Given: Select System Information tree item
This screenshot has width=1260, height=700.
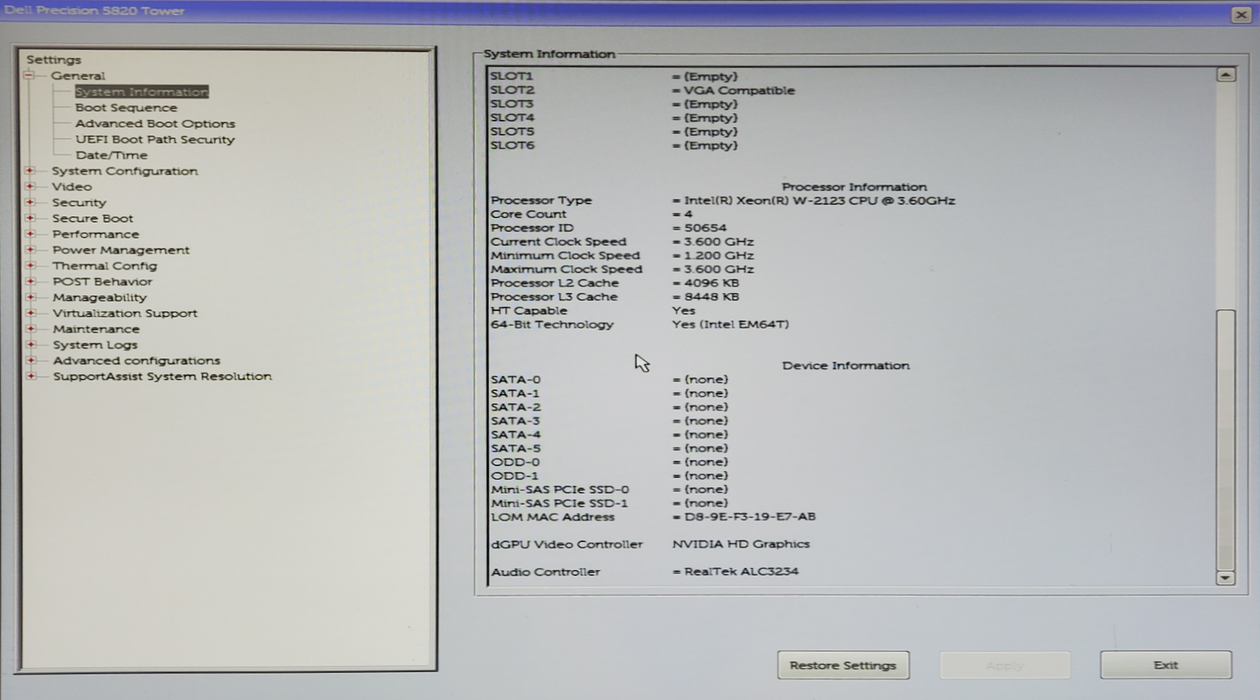Looking at the screenshot, I should coord(141,92).
